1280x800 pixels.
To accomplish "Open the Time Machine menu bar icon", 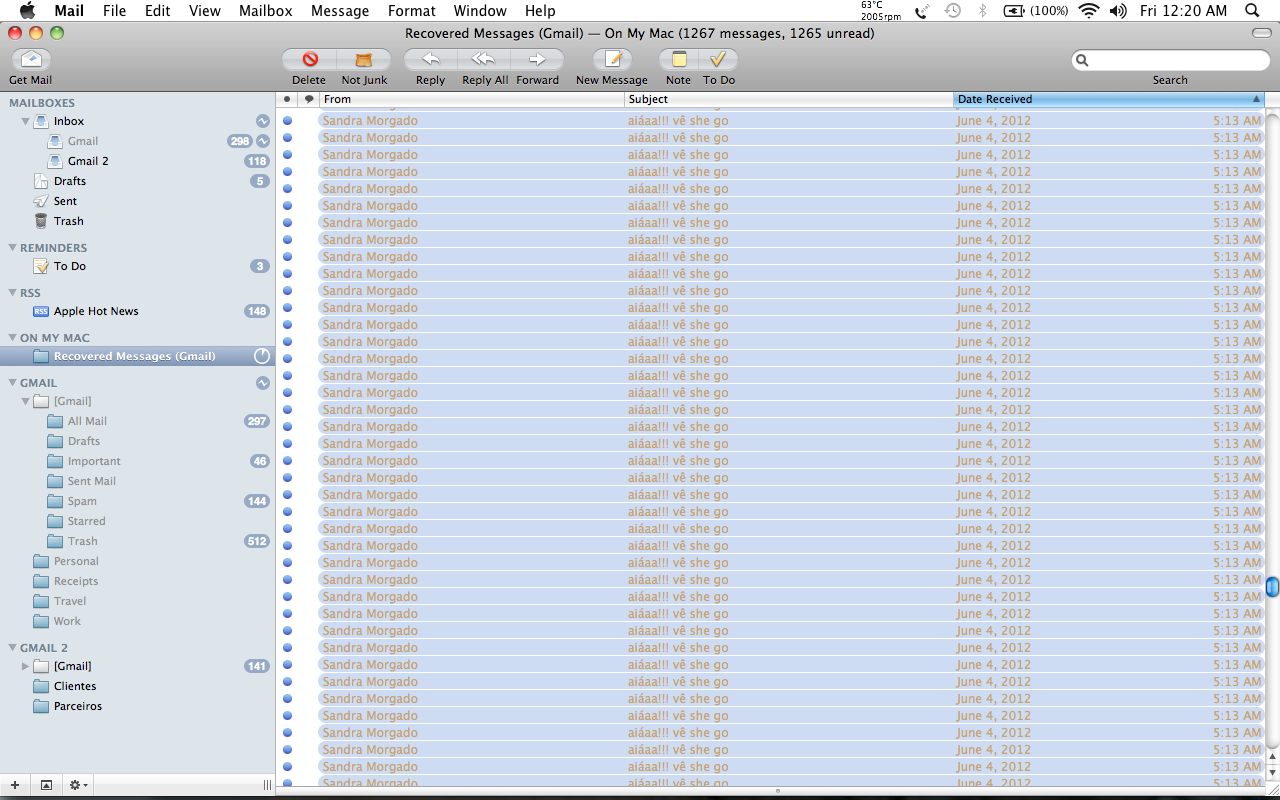I will 953,10.
